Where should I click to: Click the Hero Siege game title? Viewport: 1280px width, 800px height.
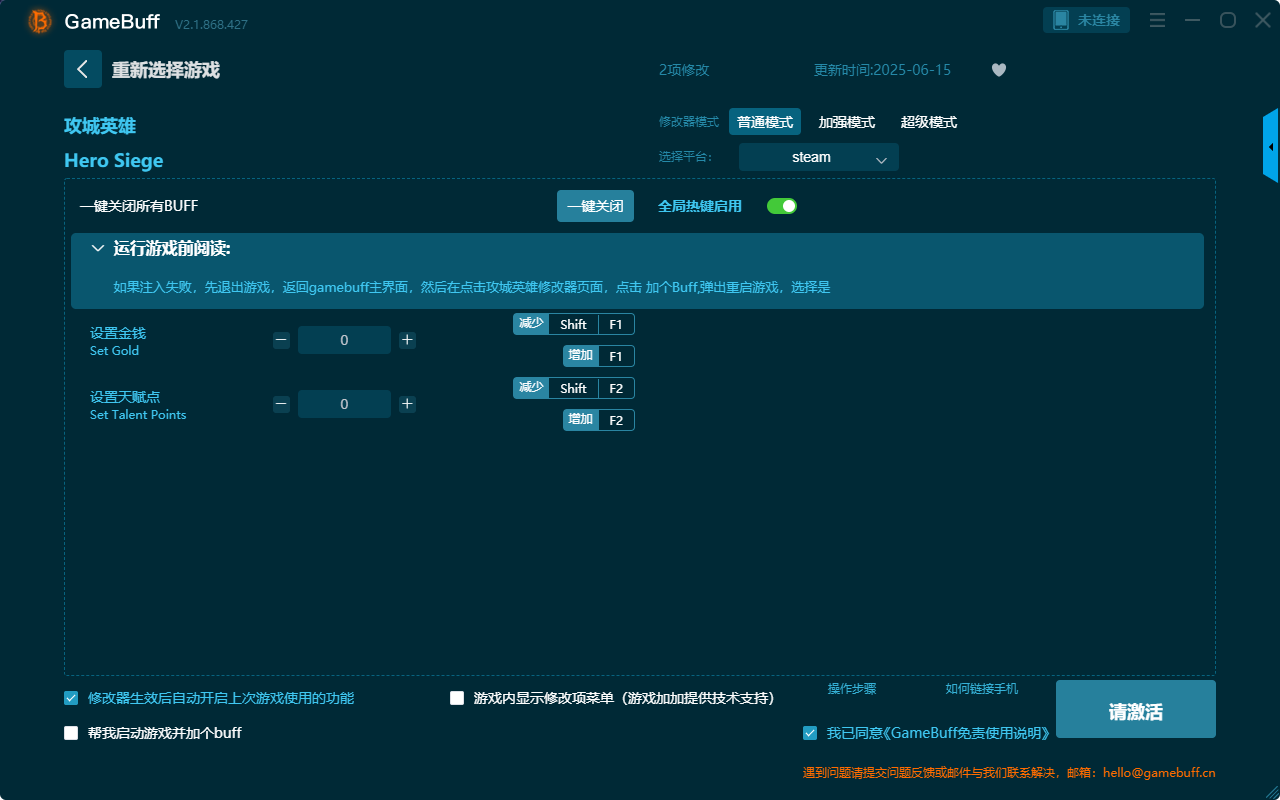(x=114, y=161)
